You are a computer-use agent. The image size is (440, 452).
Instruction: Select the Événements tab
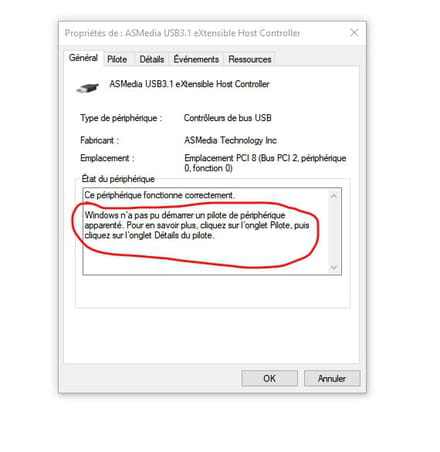196,59
